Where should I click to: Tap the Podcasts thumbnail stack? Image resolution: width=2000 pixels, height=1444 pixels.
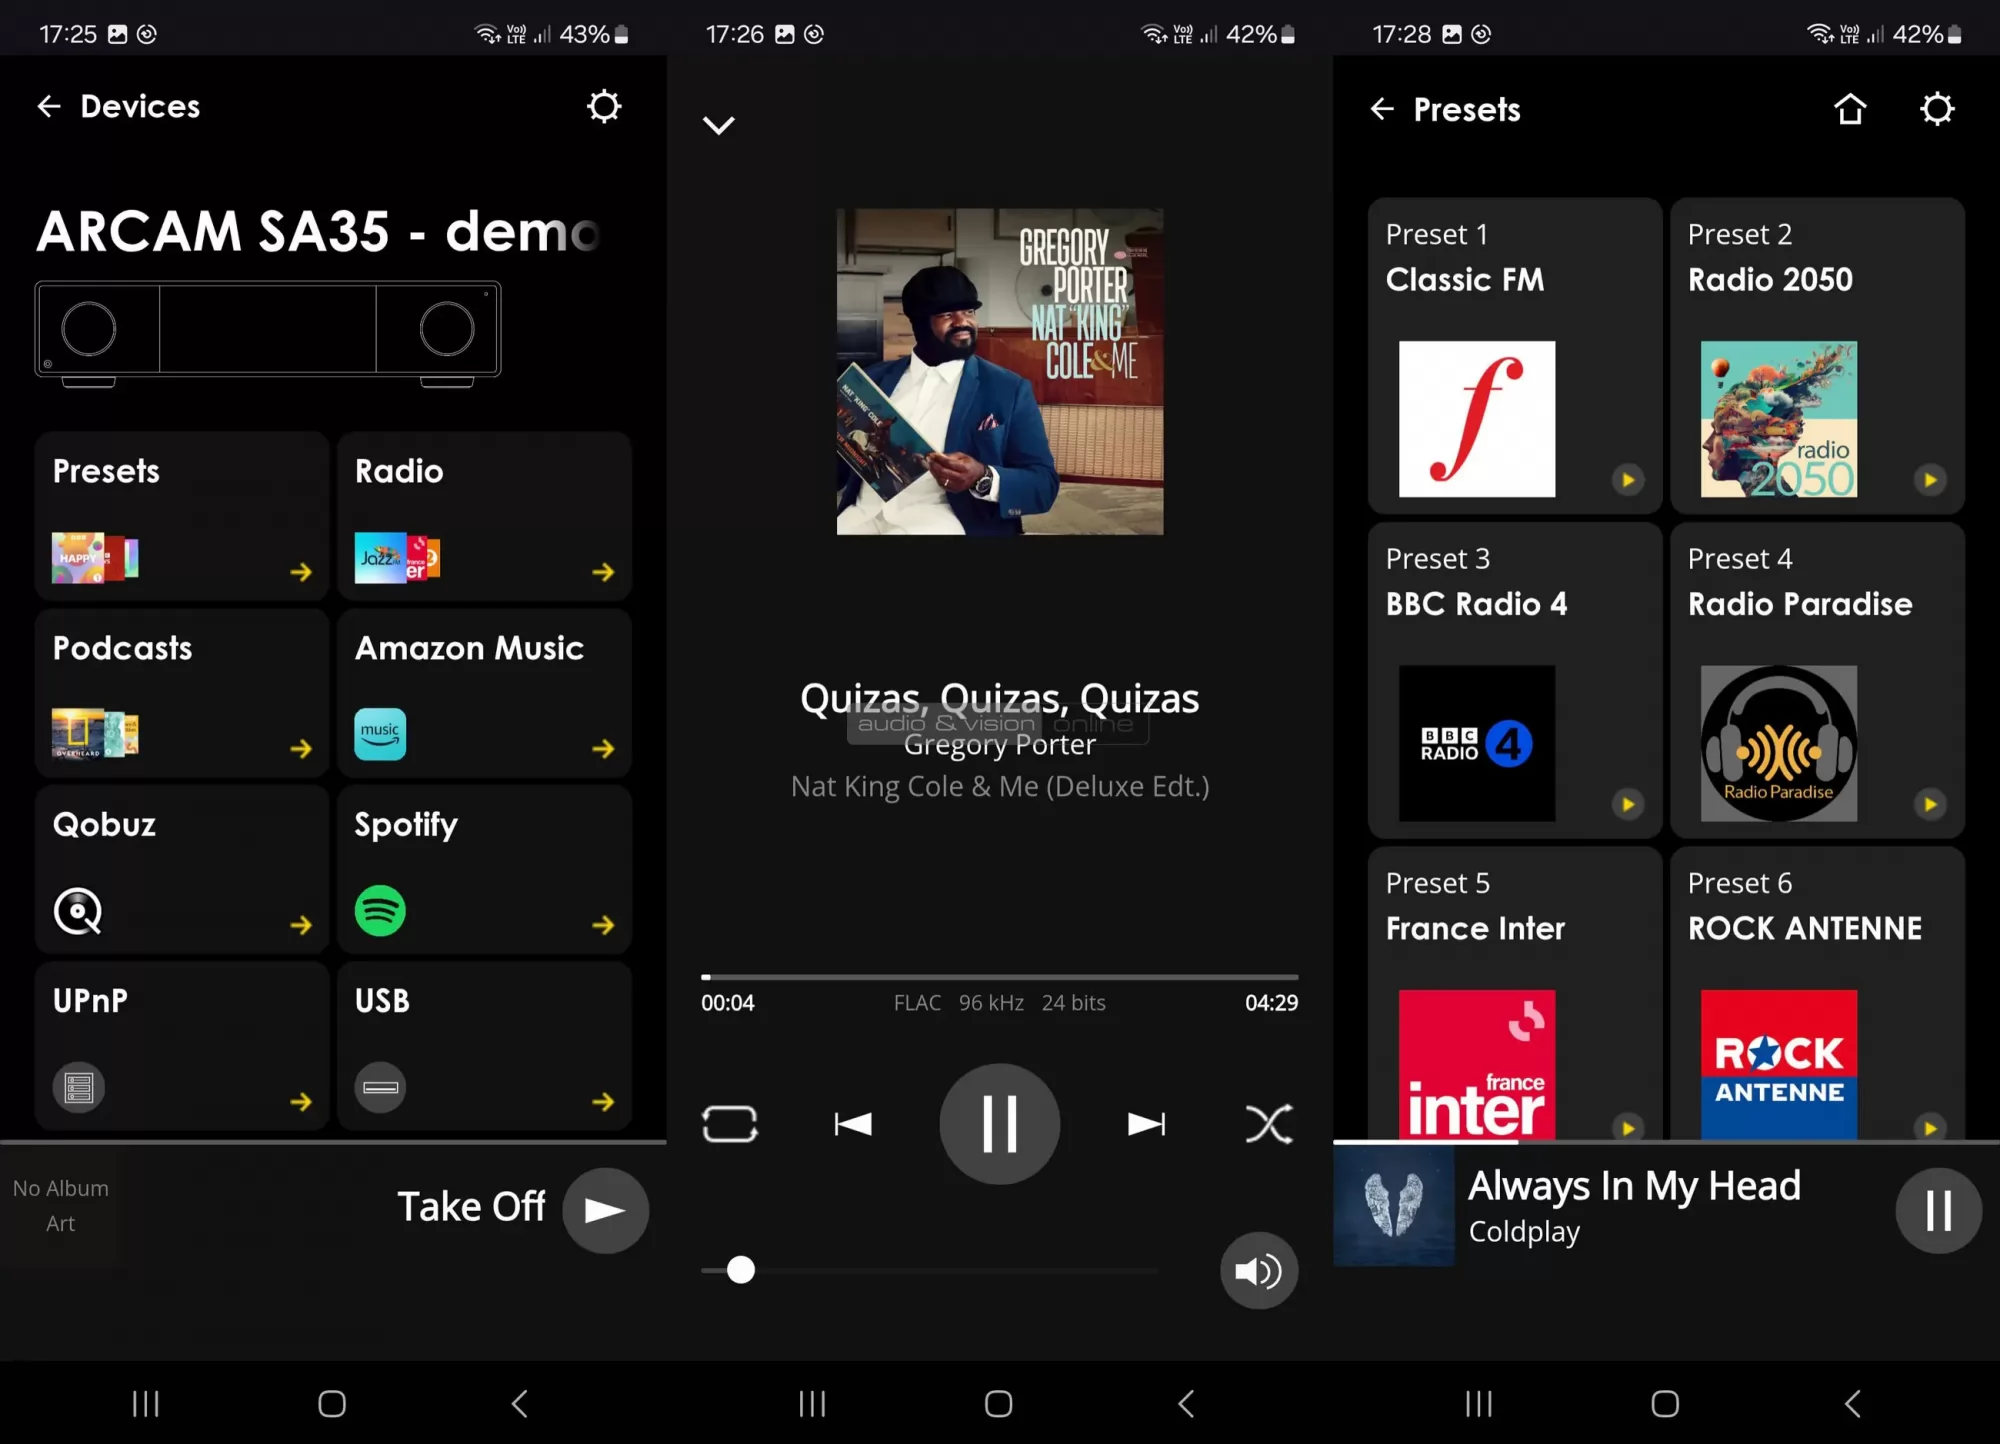tap(95, 734)
